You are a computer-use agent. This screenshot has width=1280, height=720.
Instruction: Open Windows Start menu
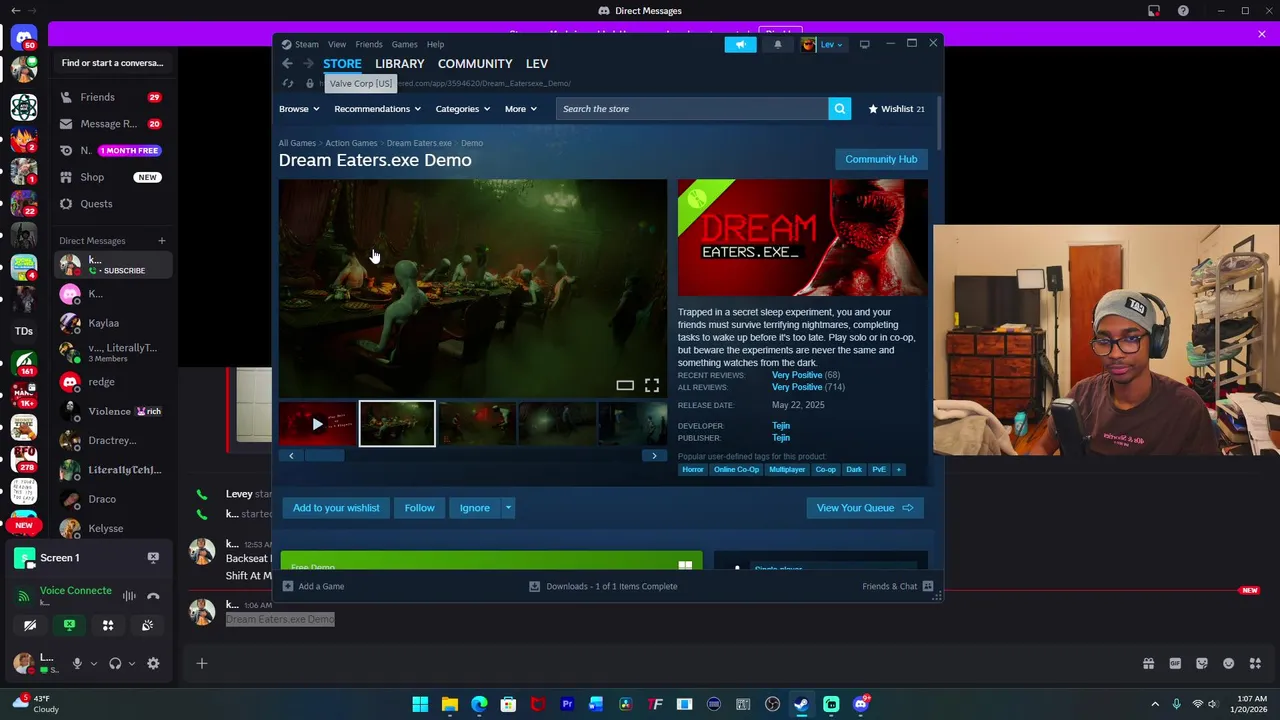point(420,704)
